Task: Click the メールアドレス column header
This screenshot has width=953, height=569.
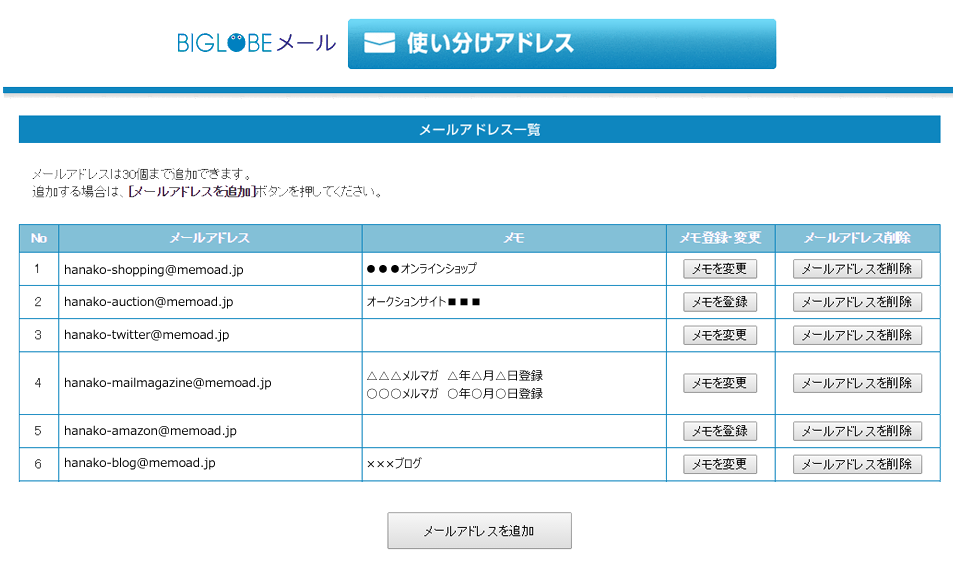Action: coord(210,238)
